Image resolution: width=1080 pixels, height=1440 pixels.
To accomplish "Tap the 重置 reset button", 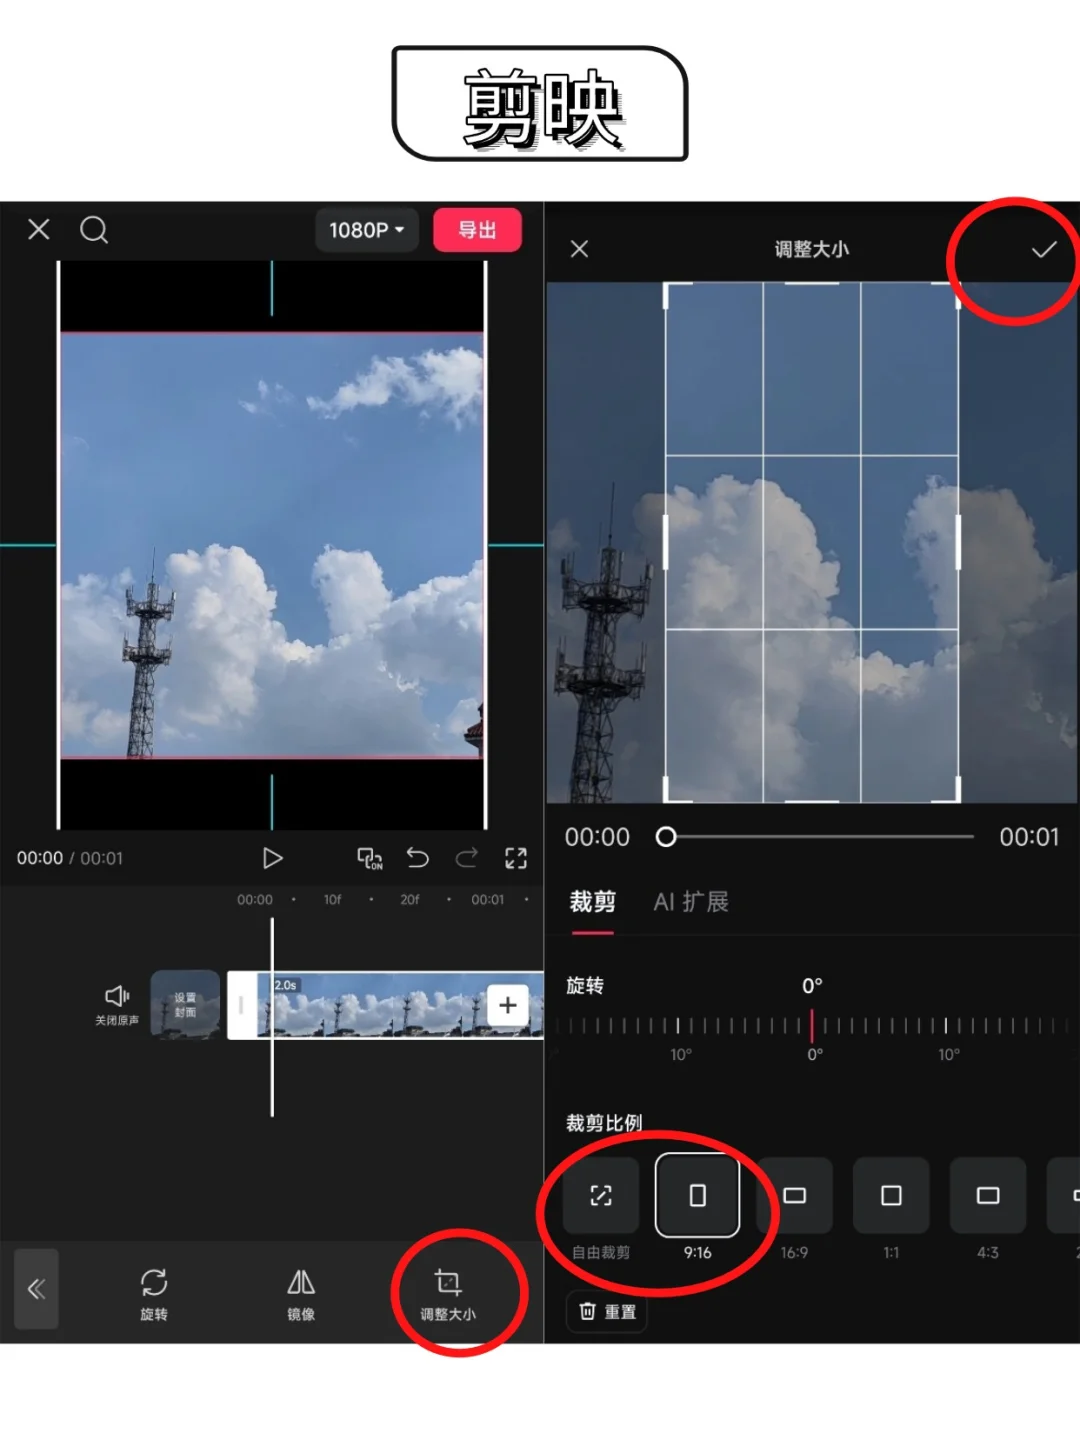I will (x=607, y=1312).
